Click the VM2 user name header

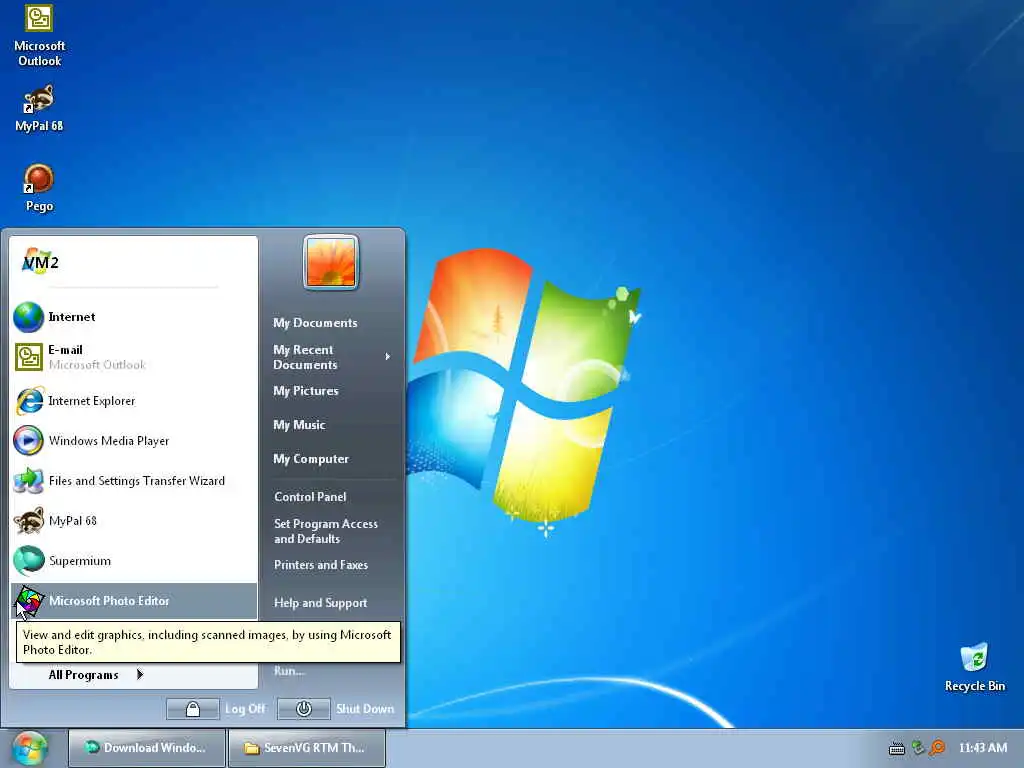(x=40, y=262)
